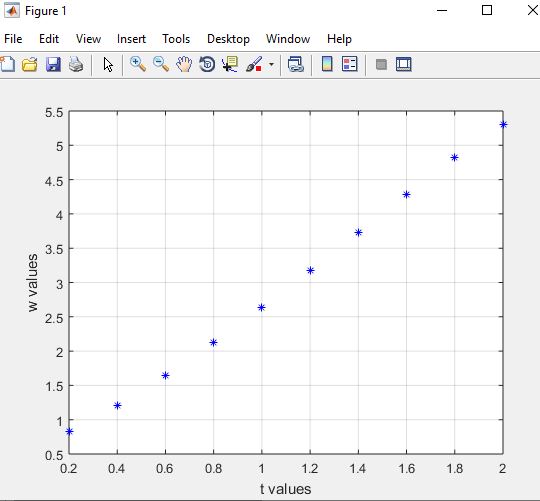Click the 'w values' y-axis label
Screen dimensions: 540x501
(33, 283)
